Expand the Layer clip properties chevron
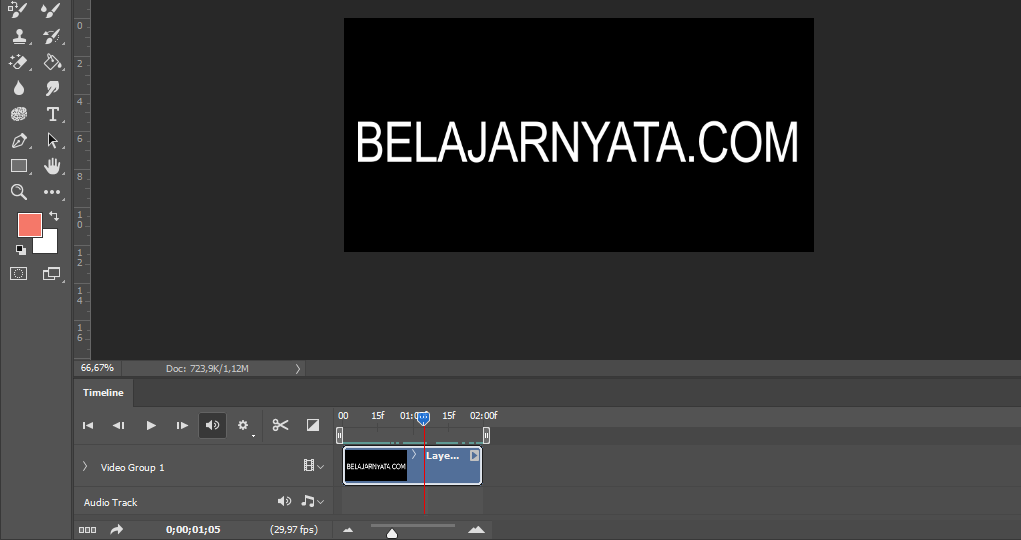 414,455
